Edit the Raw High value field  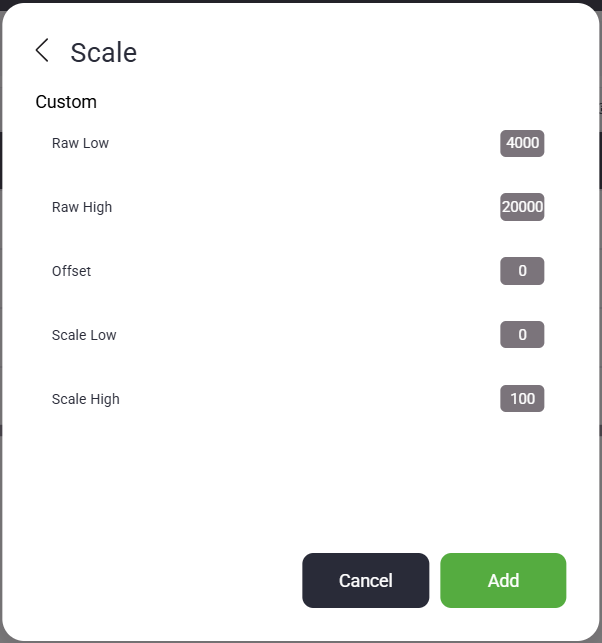pyautogui.click(x=522, y=207)
